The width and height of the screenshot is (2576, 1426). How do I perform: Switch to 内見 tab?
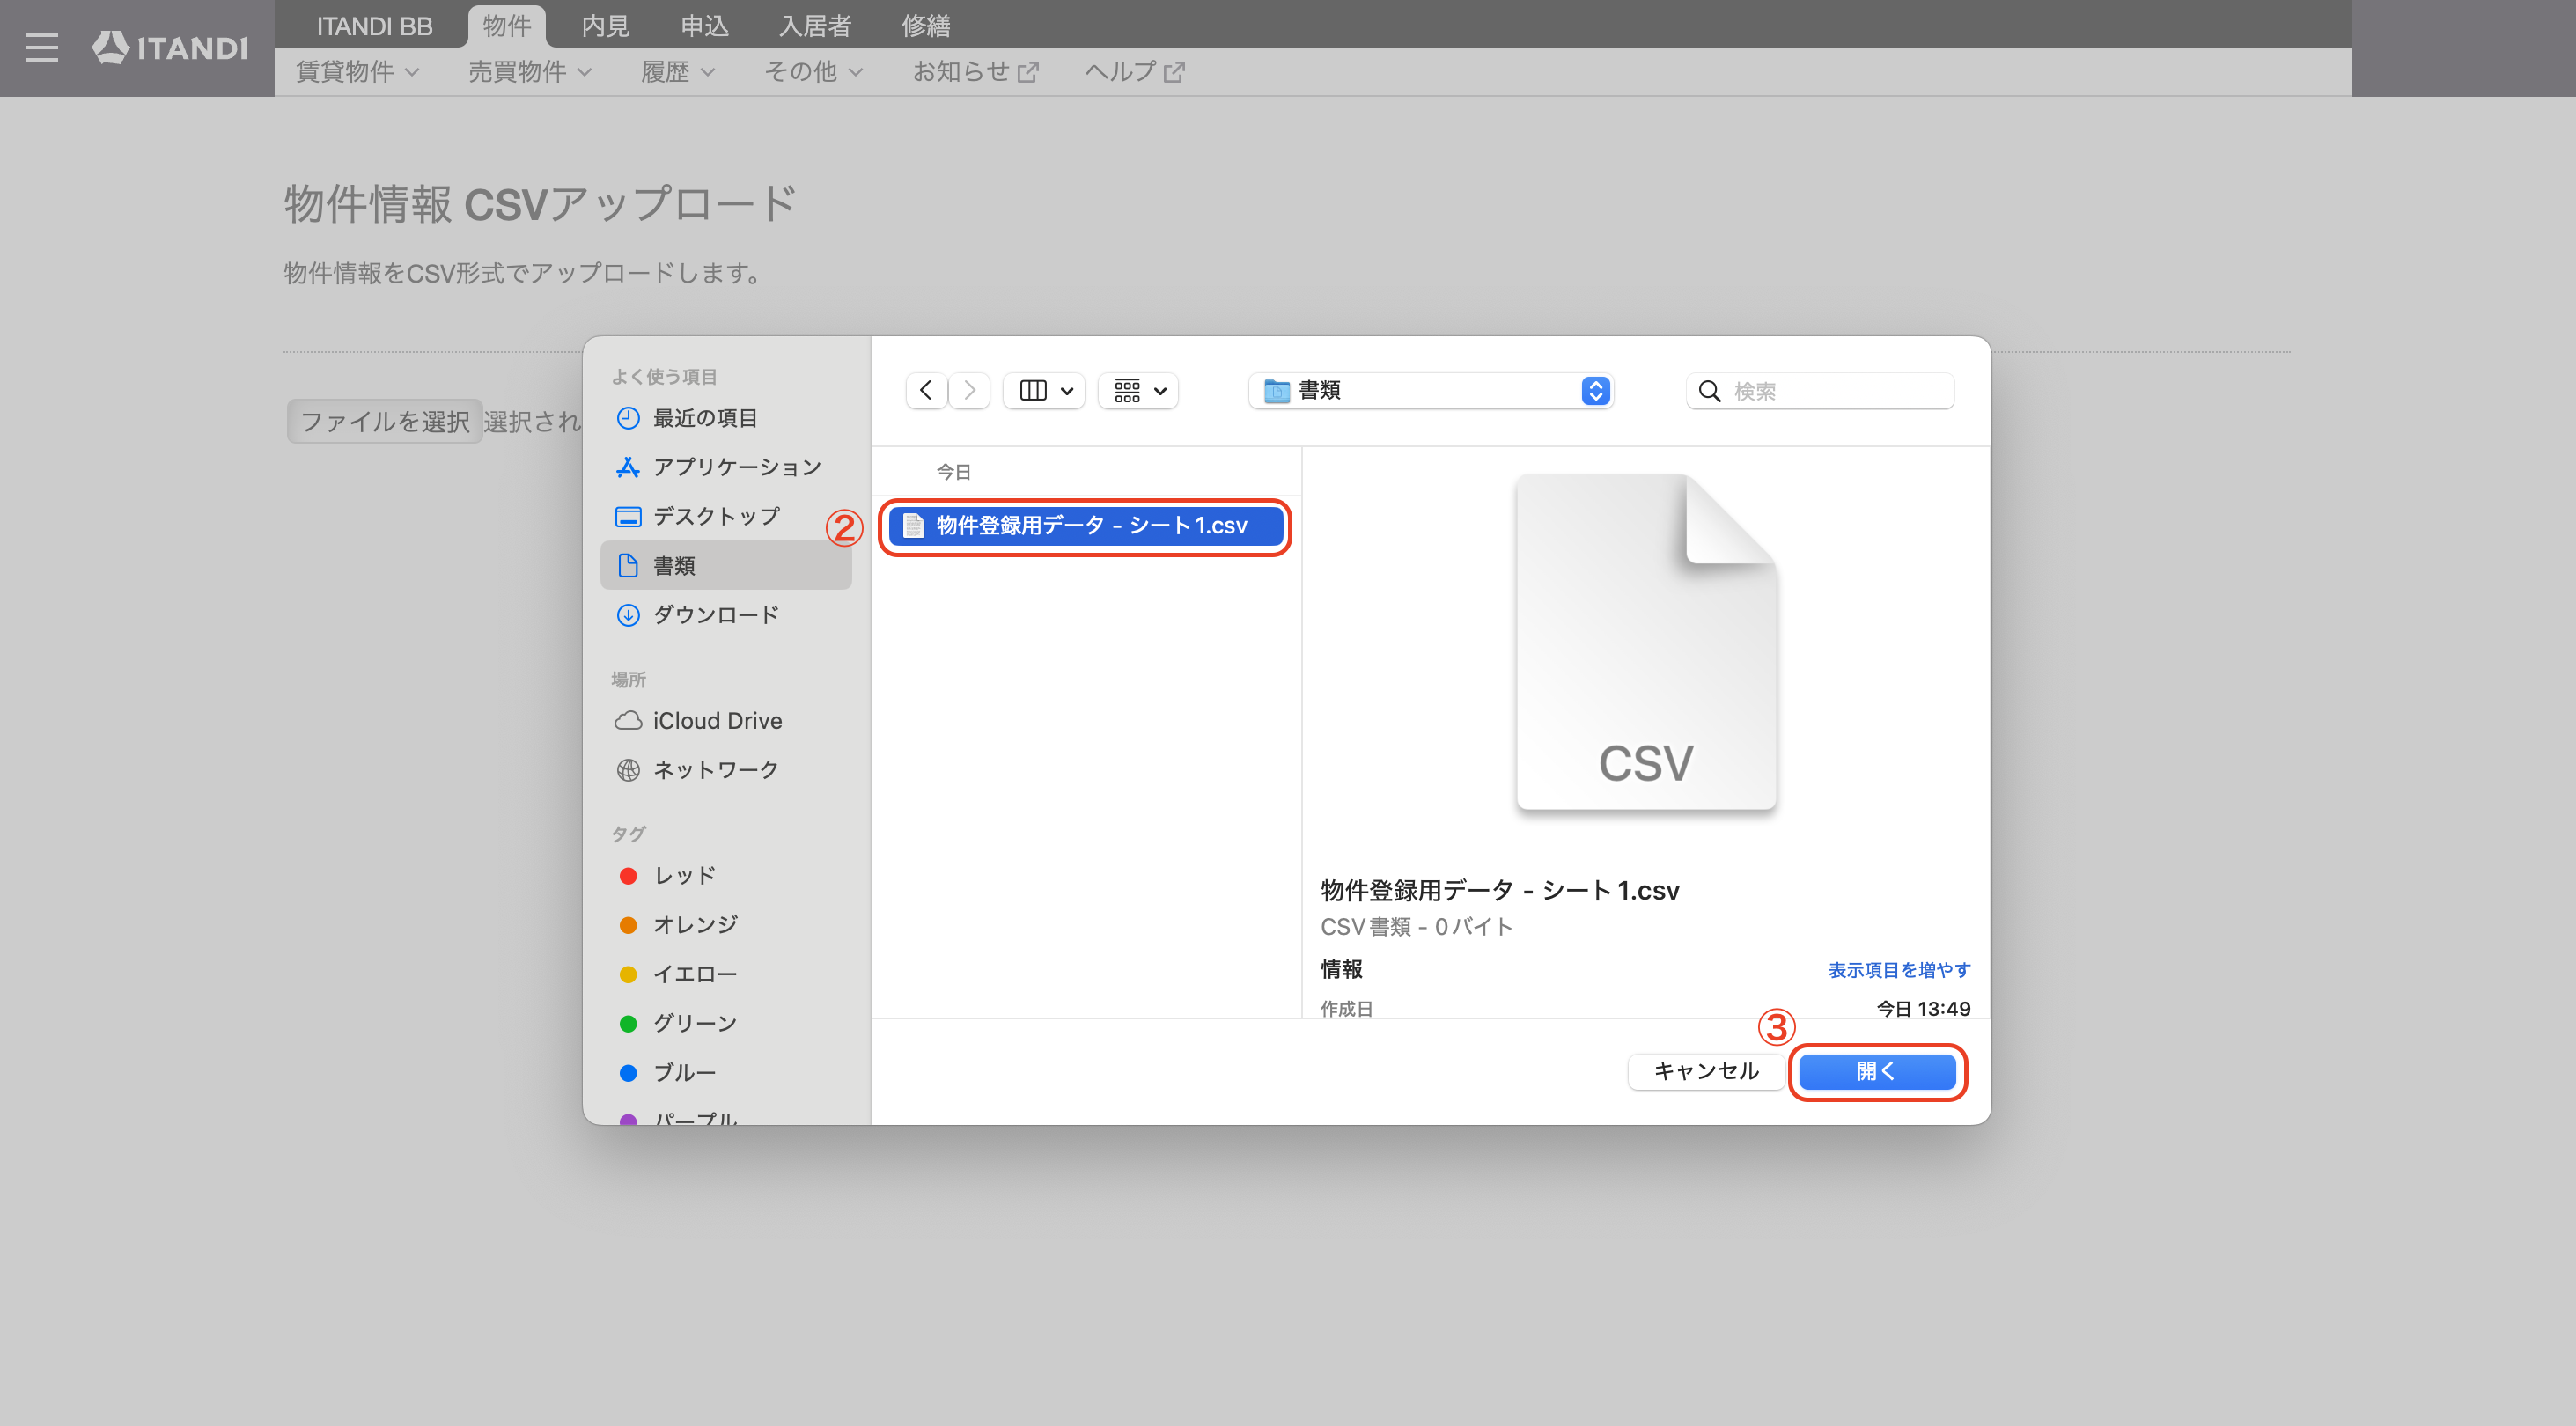tap(605, 26)
